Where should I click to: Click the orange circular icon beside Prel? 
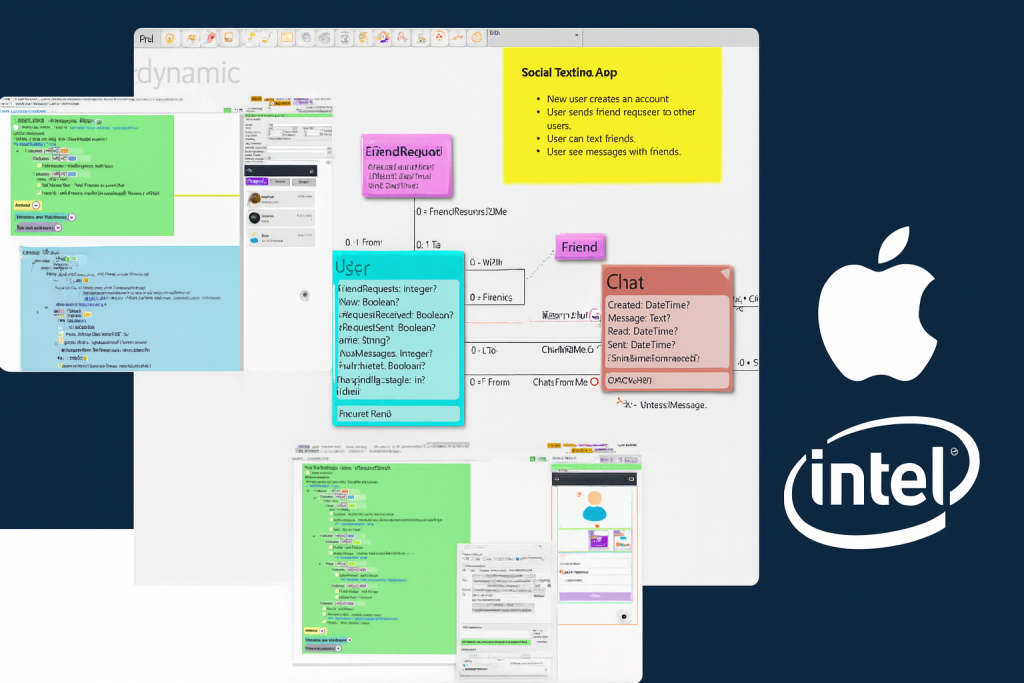click(170, 38)
